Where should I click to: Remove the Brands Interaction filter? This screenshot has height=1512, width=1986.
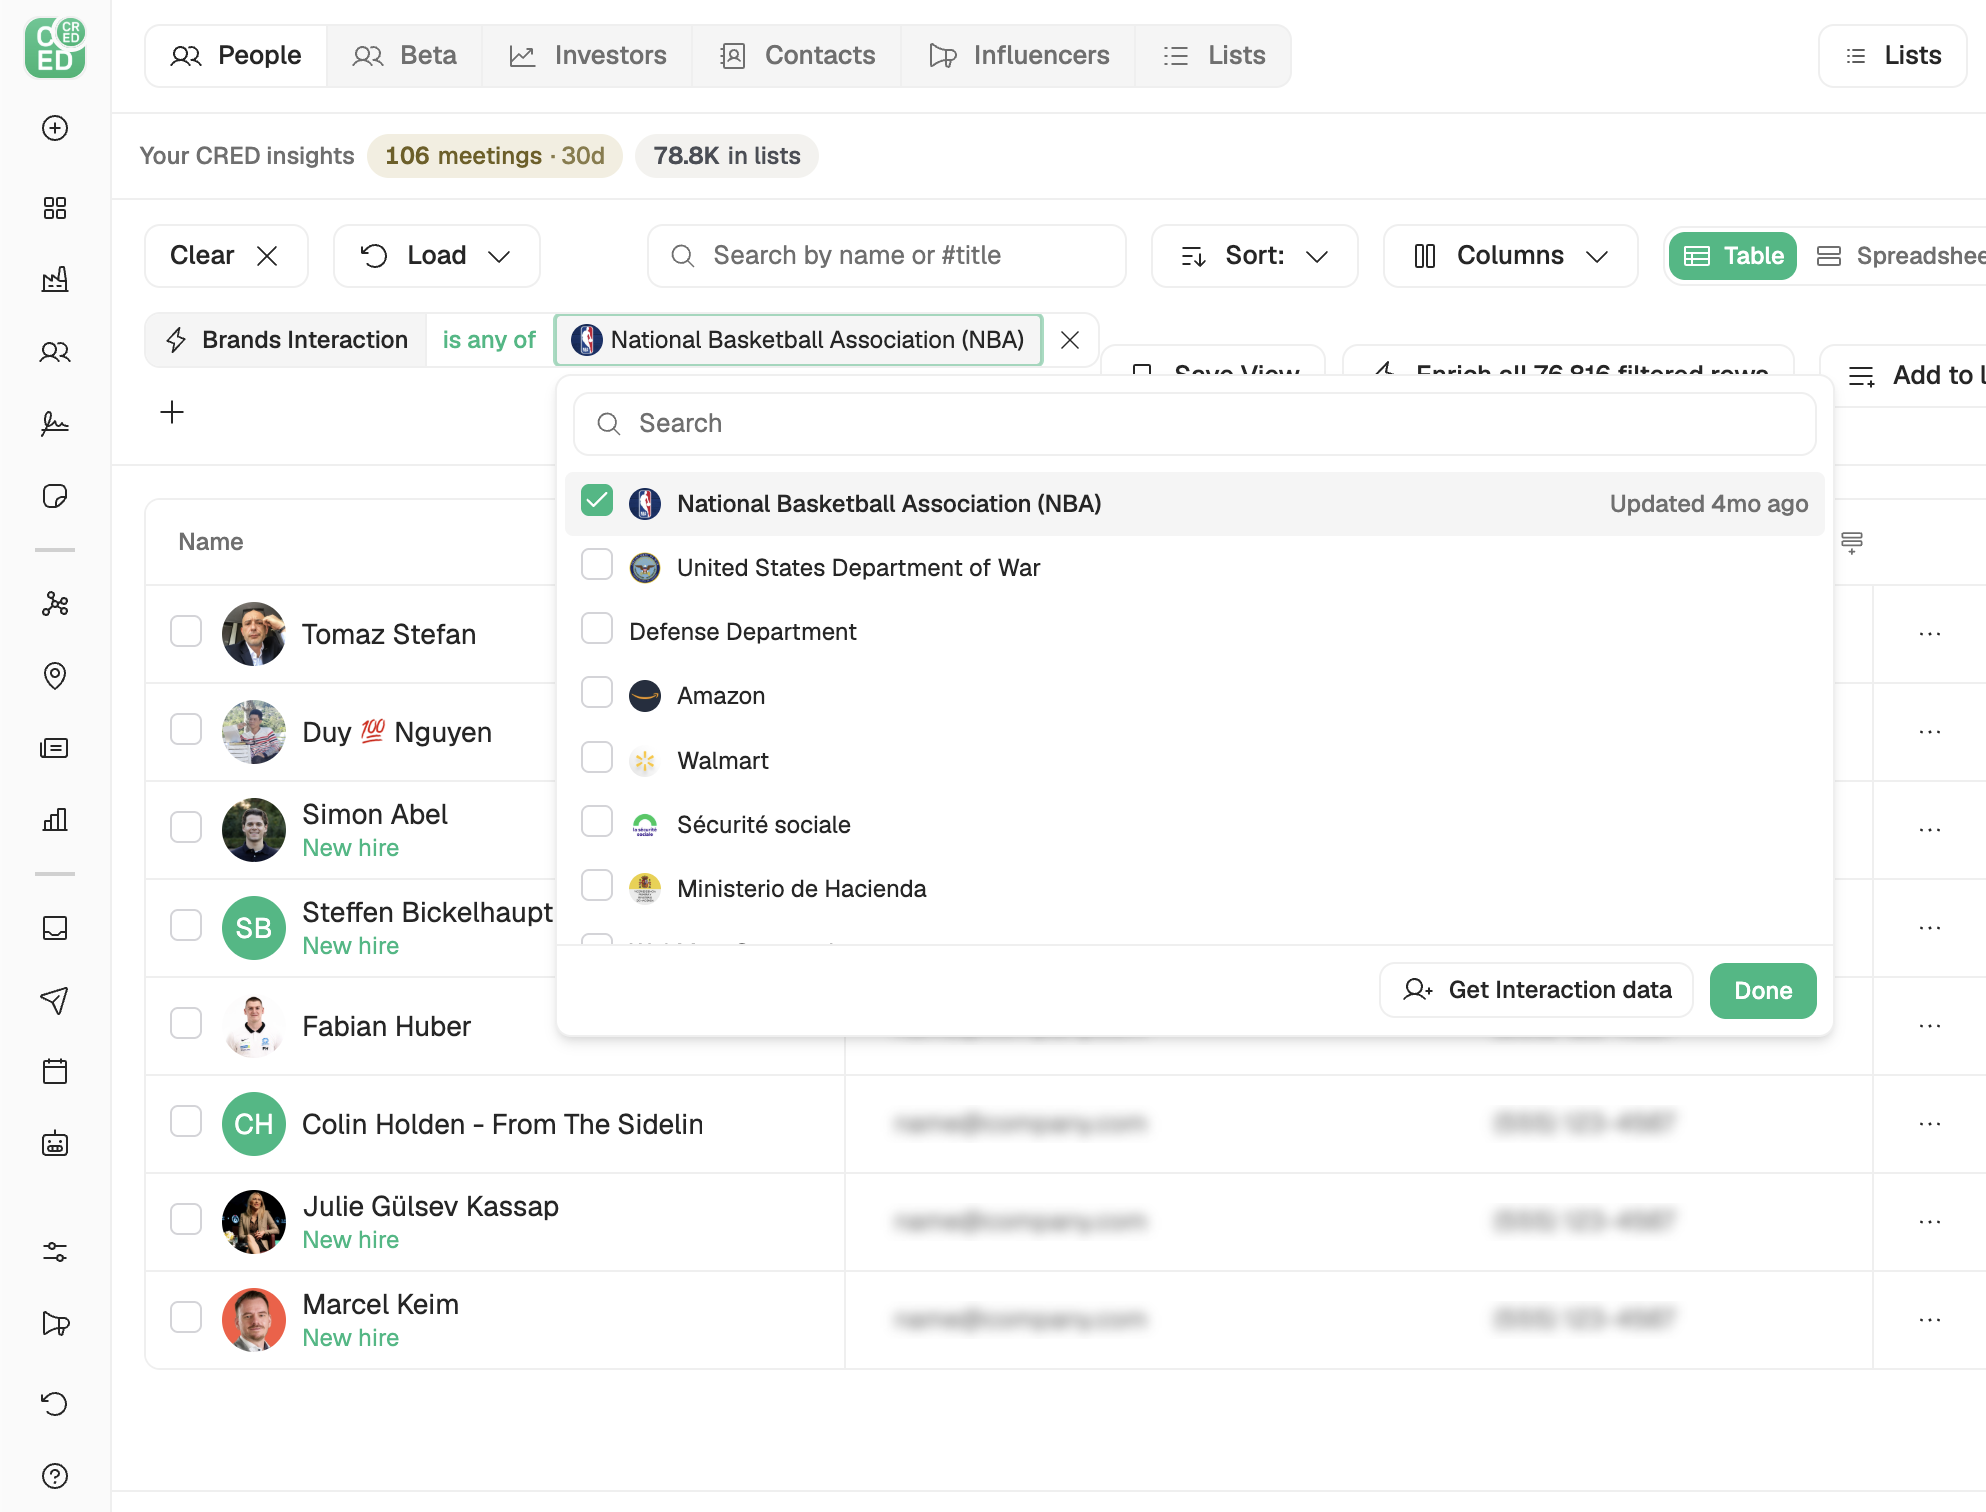pyautogui.click(x=1070, y=340)
